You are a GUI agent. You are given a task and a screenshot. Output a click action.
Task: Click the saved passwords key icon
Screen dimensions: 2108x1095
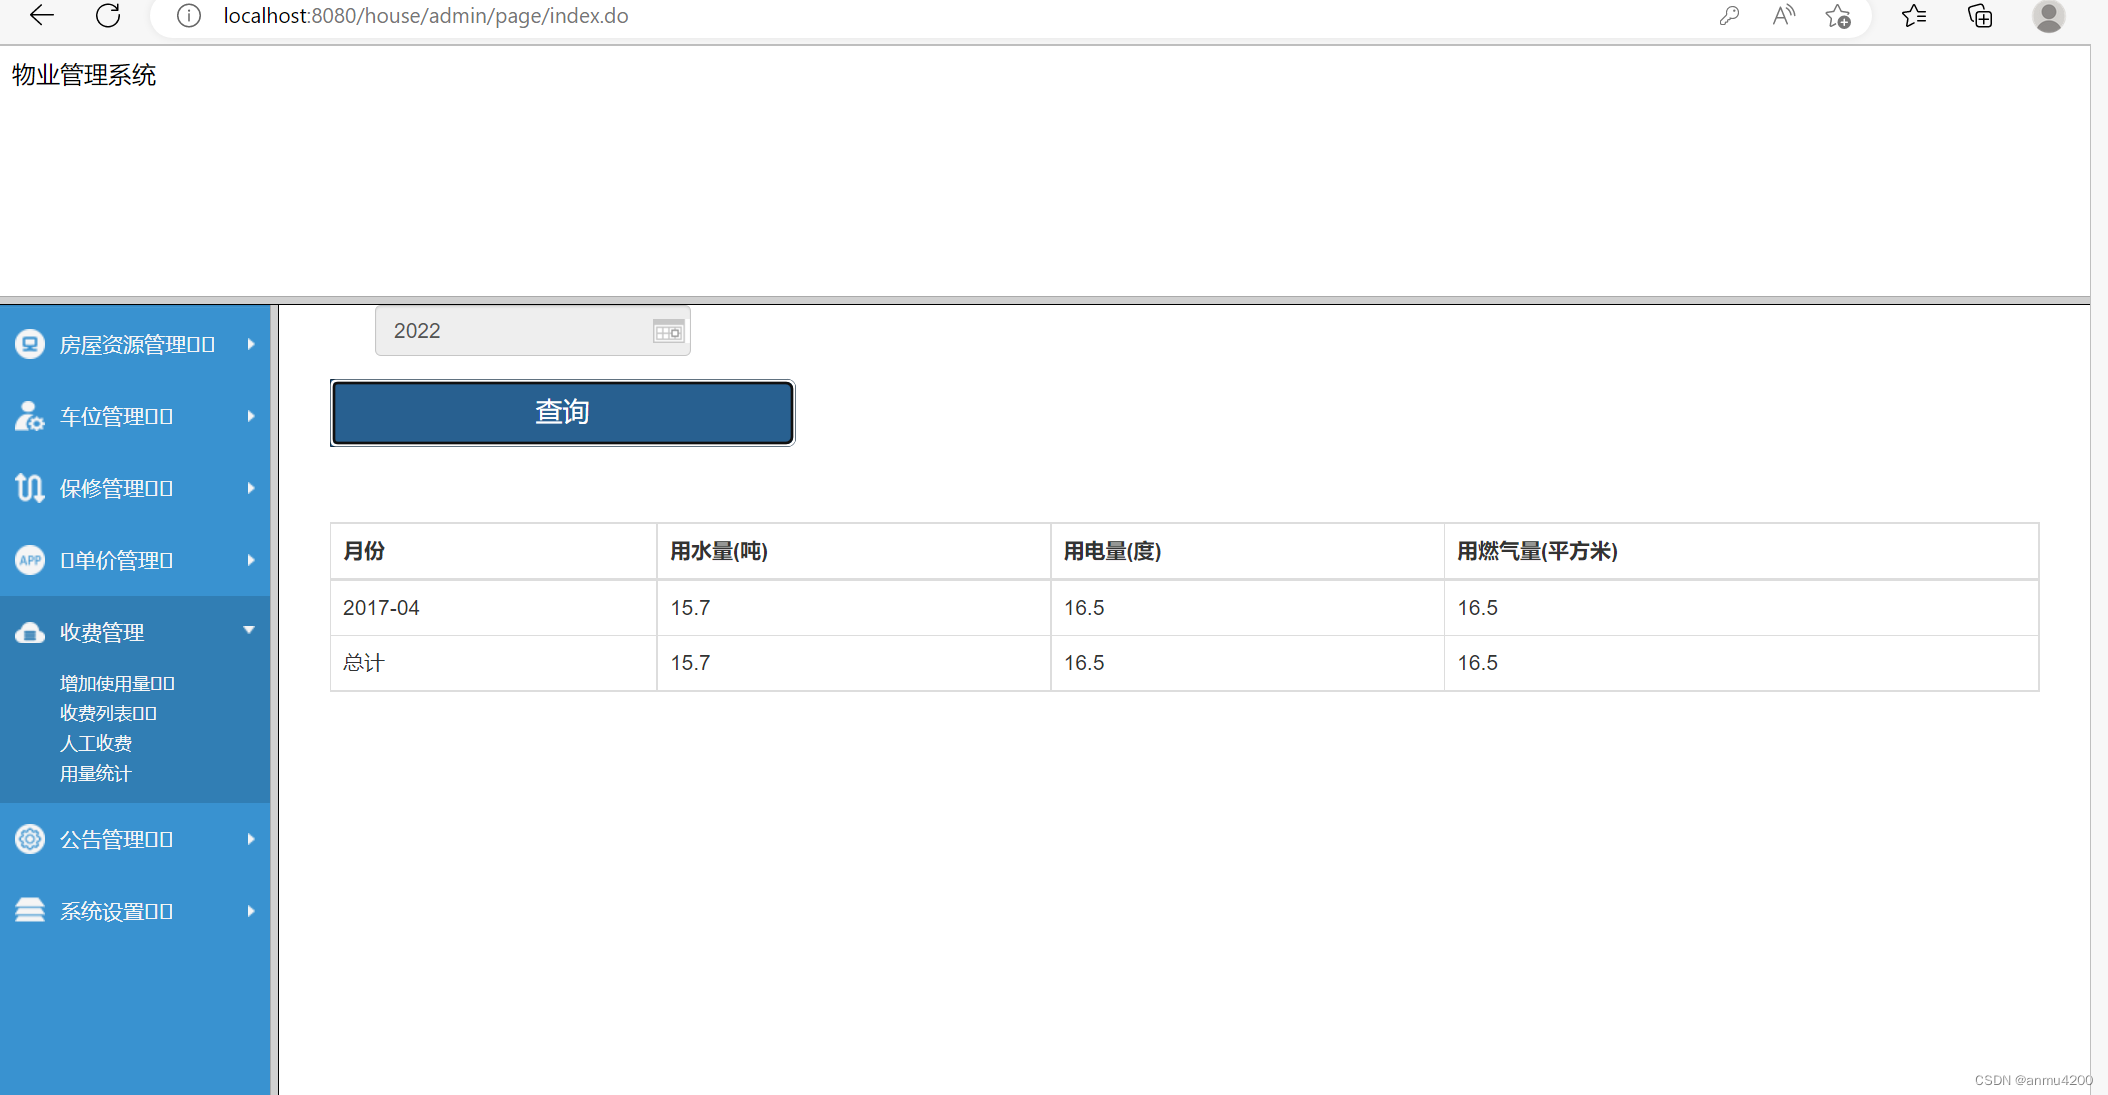pos(1729,16)
